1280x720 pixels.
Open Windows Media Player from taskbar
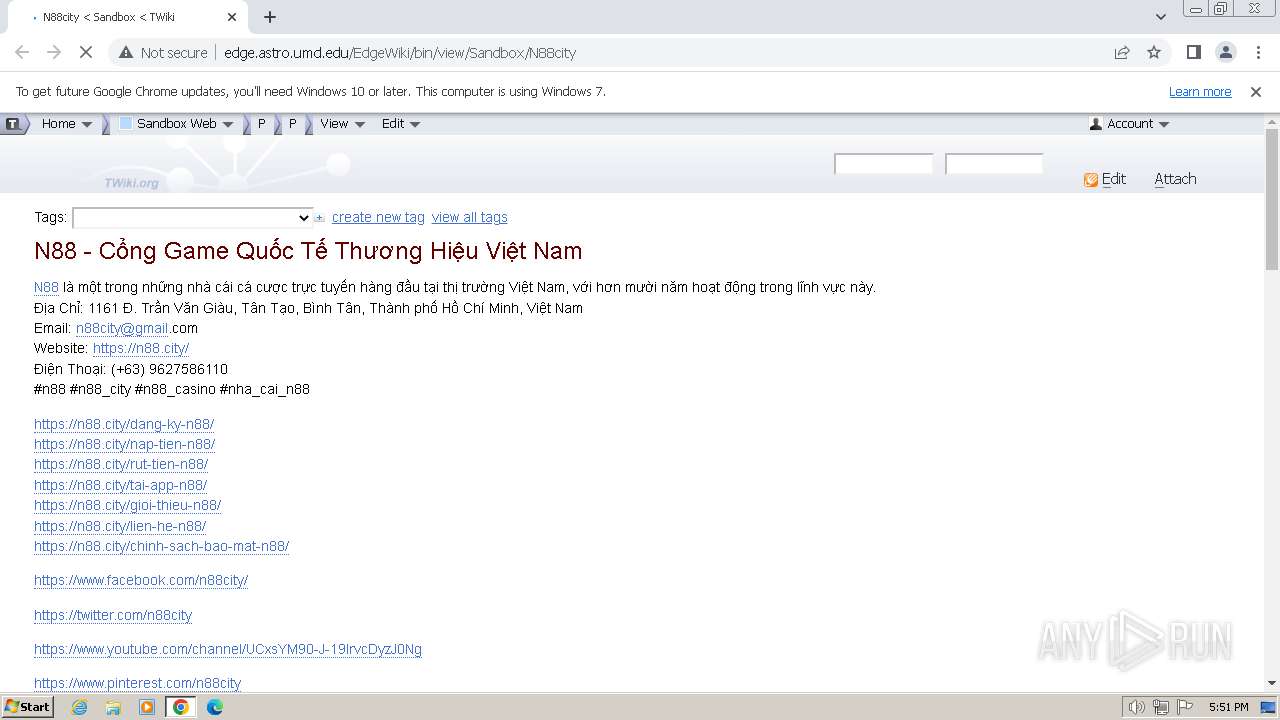[x=147, y=707]
